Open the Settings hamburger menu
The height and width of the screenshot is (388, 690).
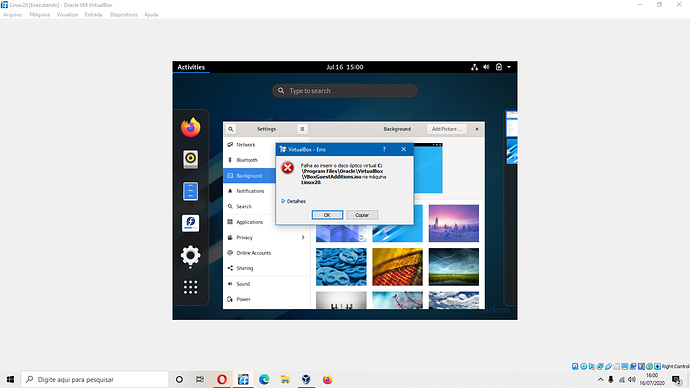302,129
